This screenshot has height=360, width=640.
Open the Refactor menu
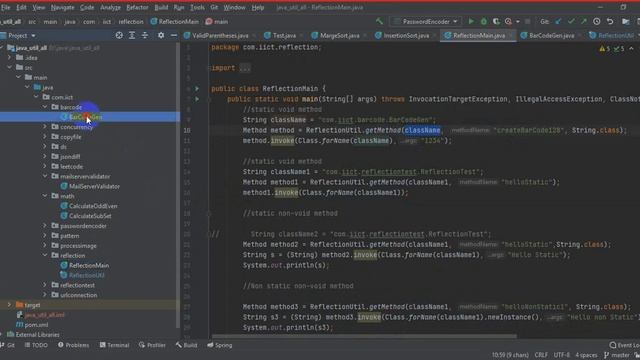point(137,7)
